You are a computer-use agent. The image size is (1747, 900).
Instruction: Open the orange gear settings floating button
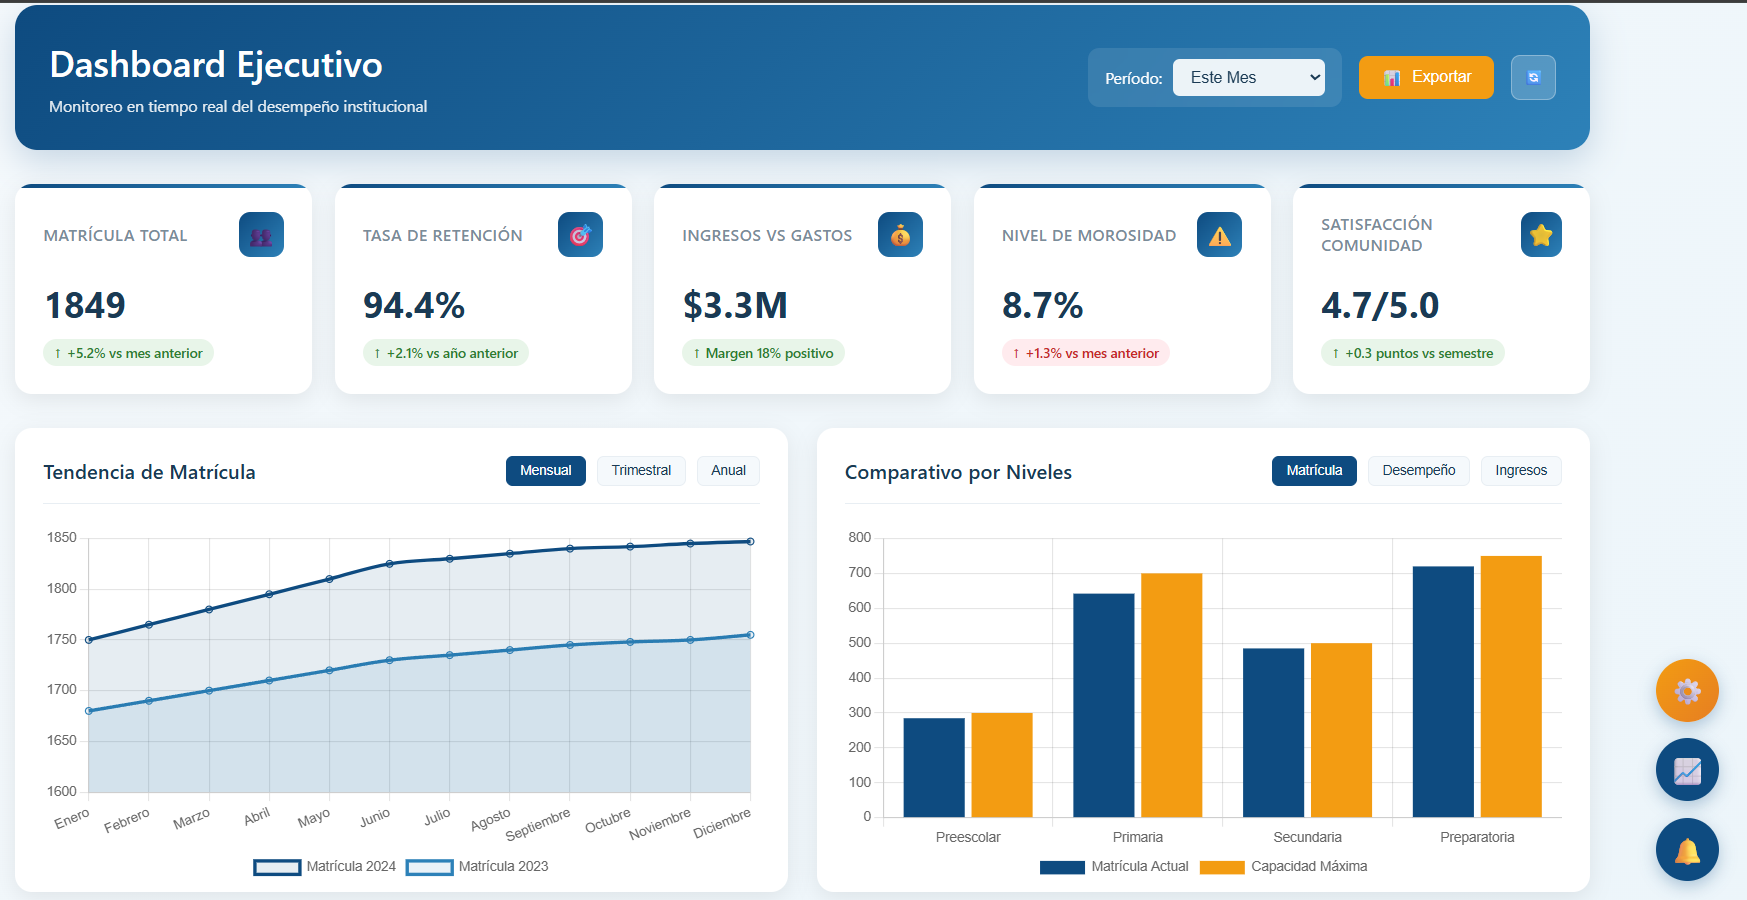tap(1687, 691)
